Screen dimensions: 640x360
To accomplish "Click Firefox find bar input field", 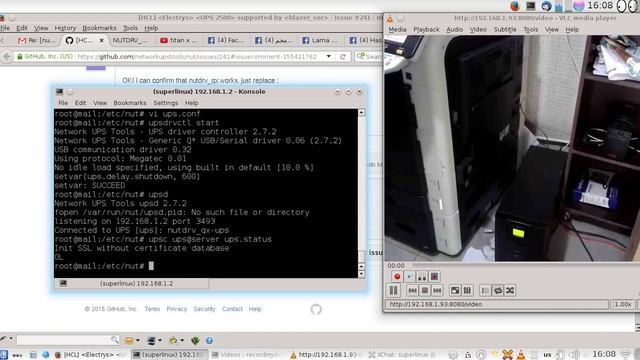I will (67, 340).
